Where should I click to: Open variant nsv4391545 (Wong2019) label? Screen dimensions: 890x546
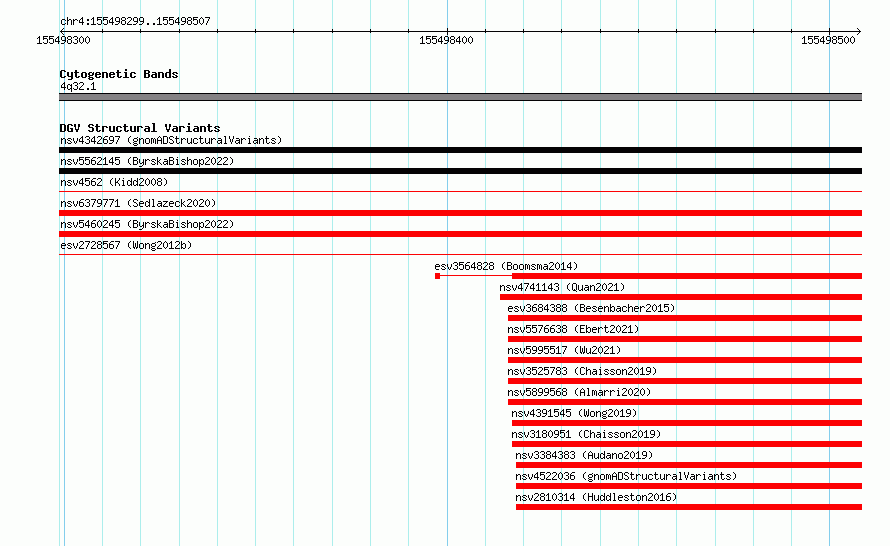pos(574,413)
